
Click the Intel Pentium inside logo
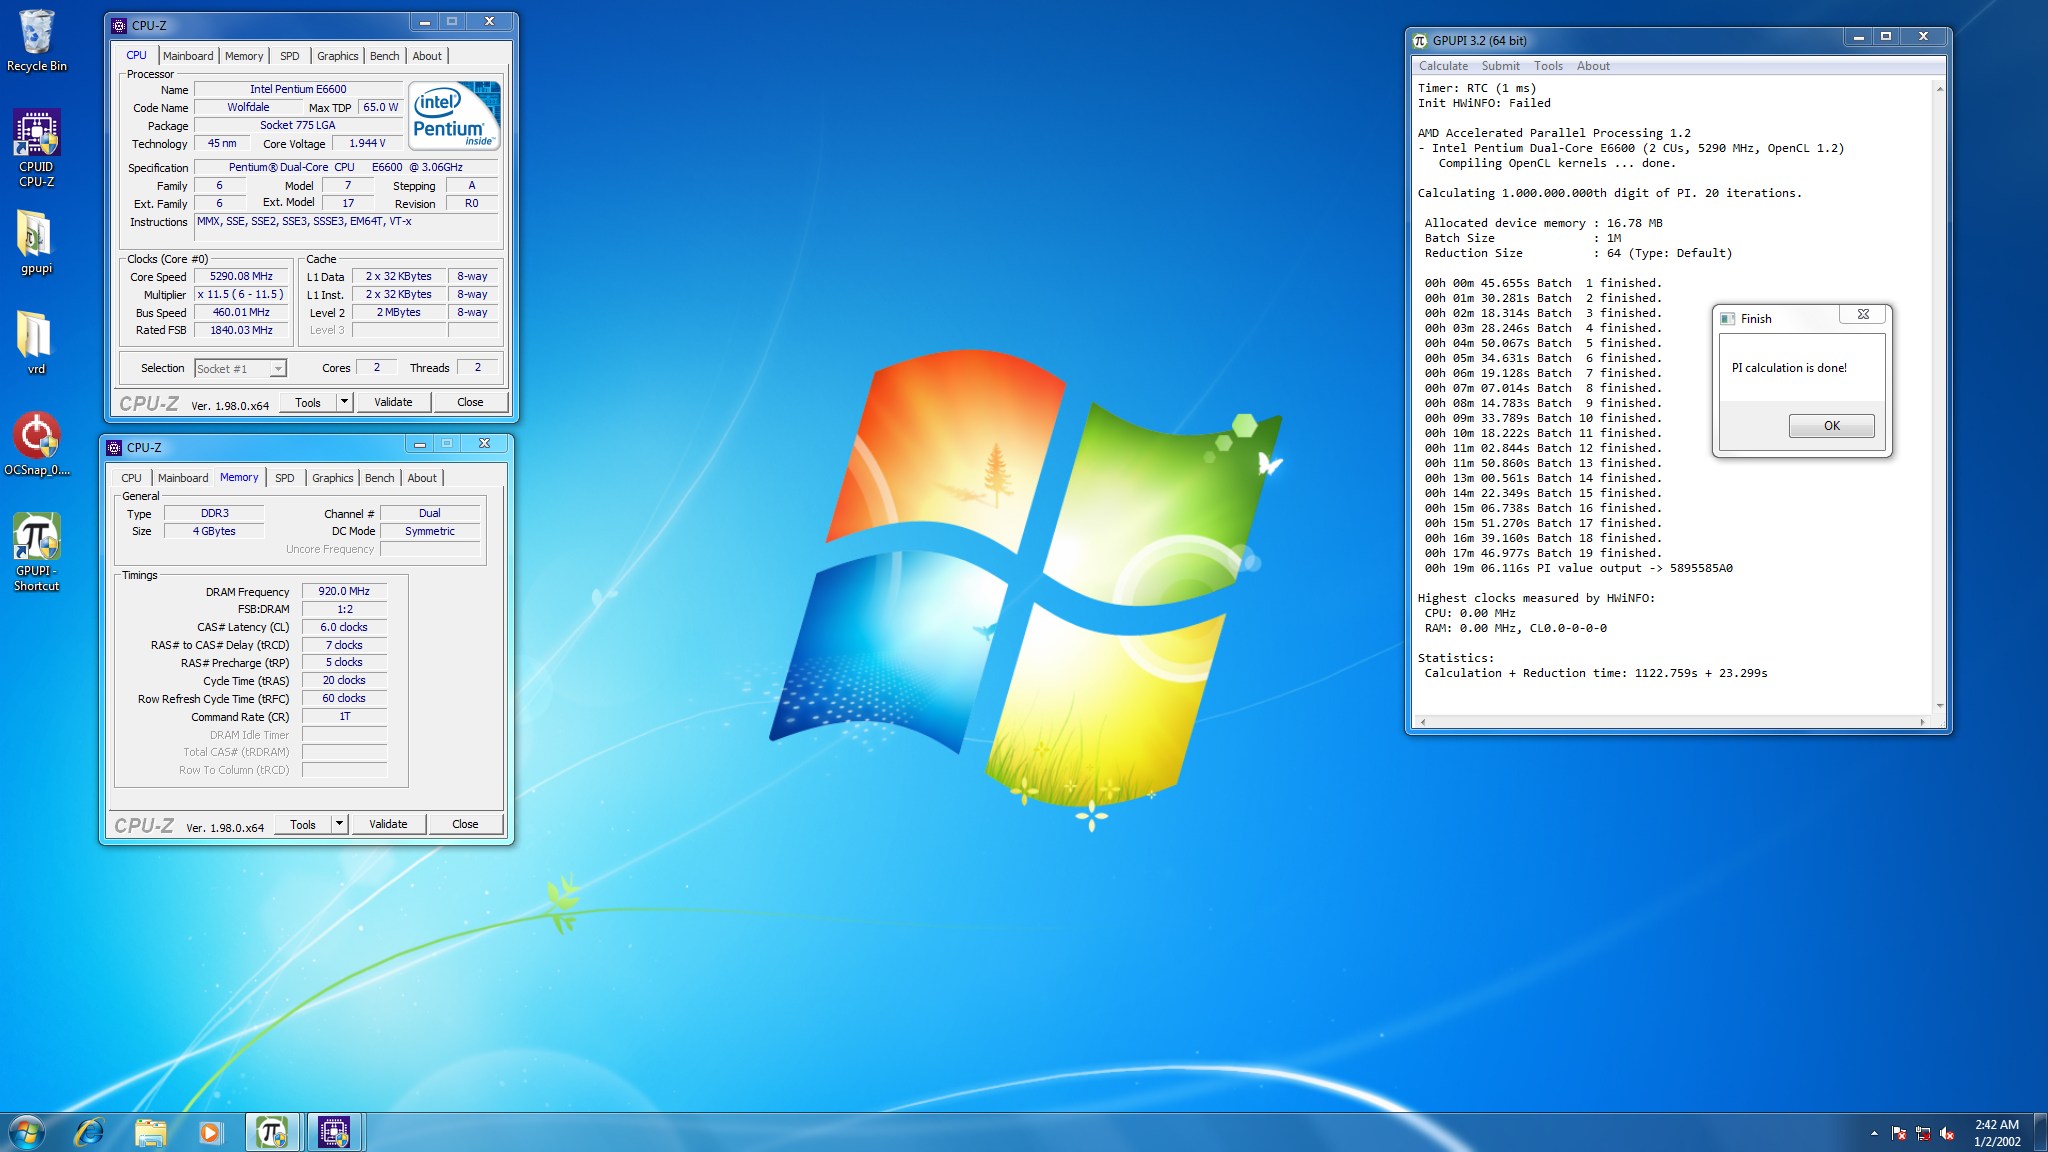(x=454, y=116)
